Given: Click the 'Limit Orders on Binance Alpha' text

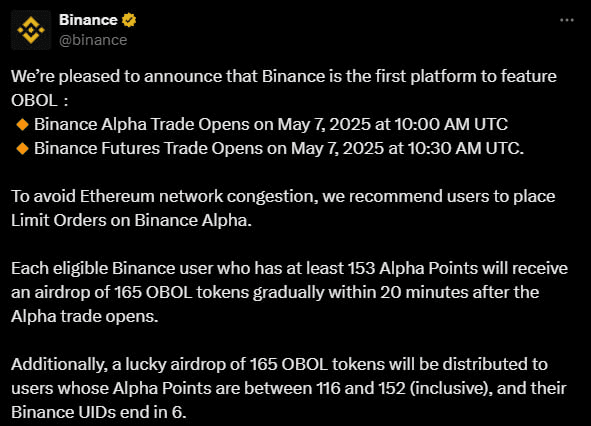Looking at the screenshot, I should pos(130,221).
